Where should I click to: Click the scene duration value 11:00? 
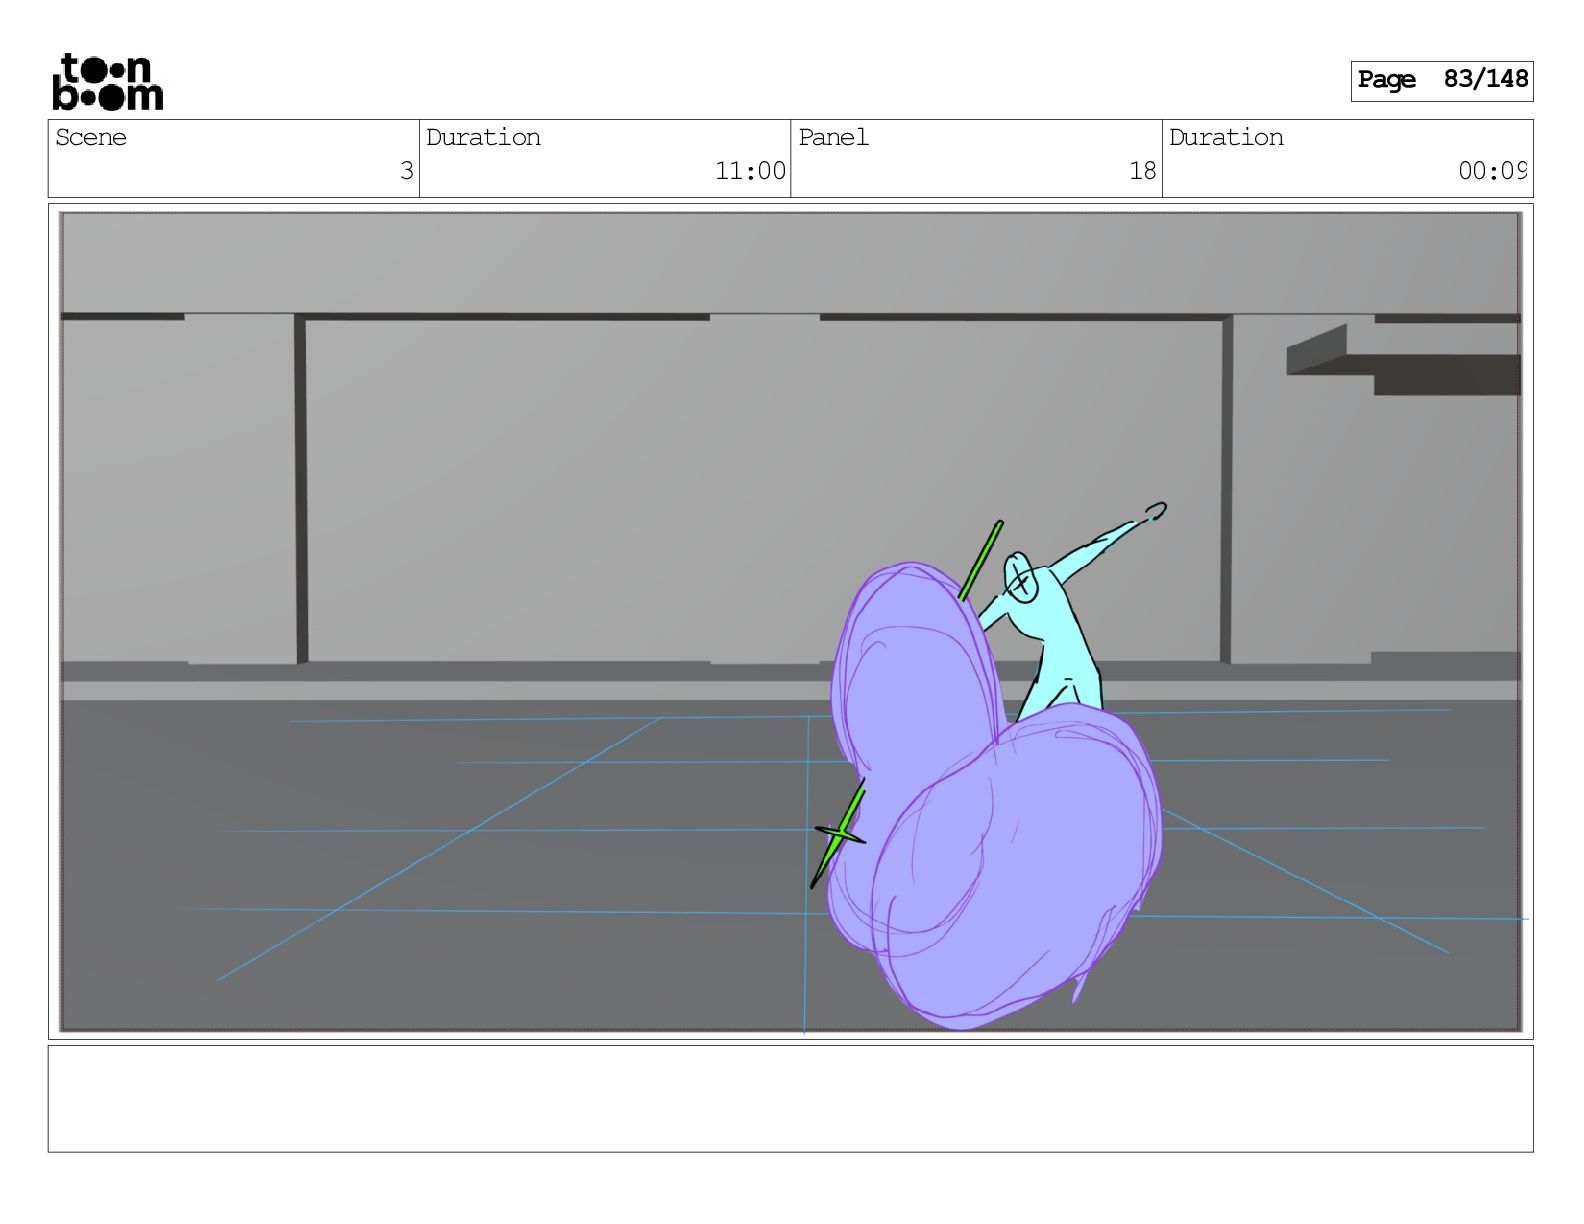click(750, 171)
